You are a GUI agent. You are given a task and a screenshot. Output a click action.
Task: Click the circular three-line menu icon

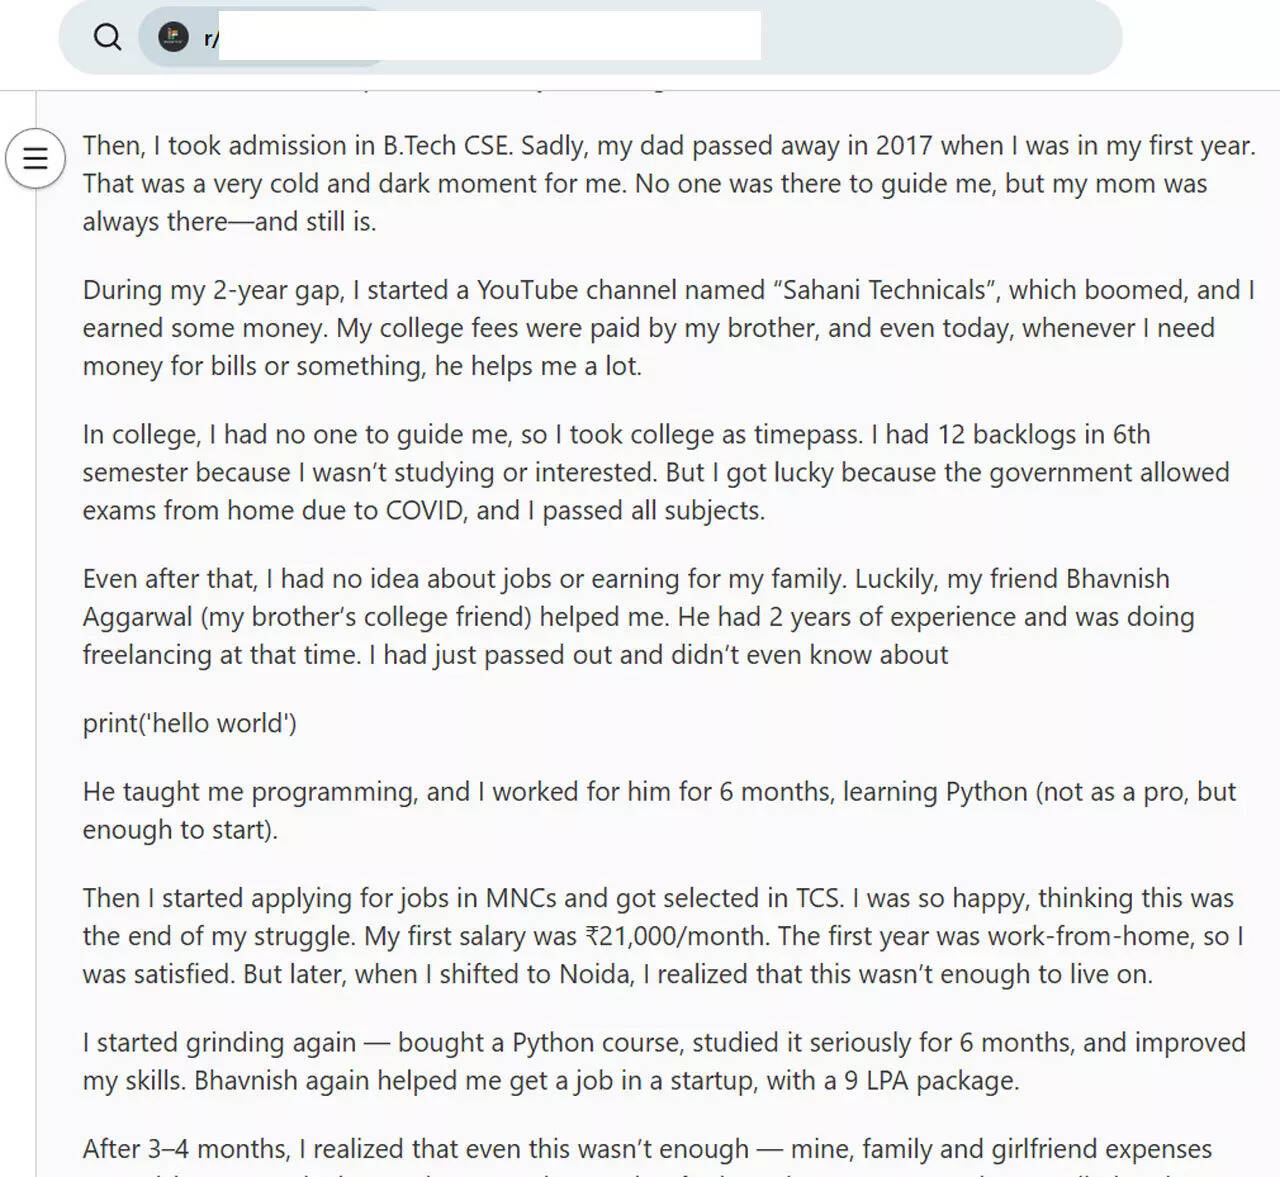pyautogui.click(x=36, y=159)
